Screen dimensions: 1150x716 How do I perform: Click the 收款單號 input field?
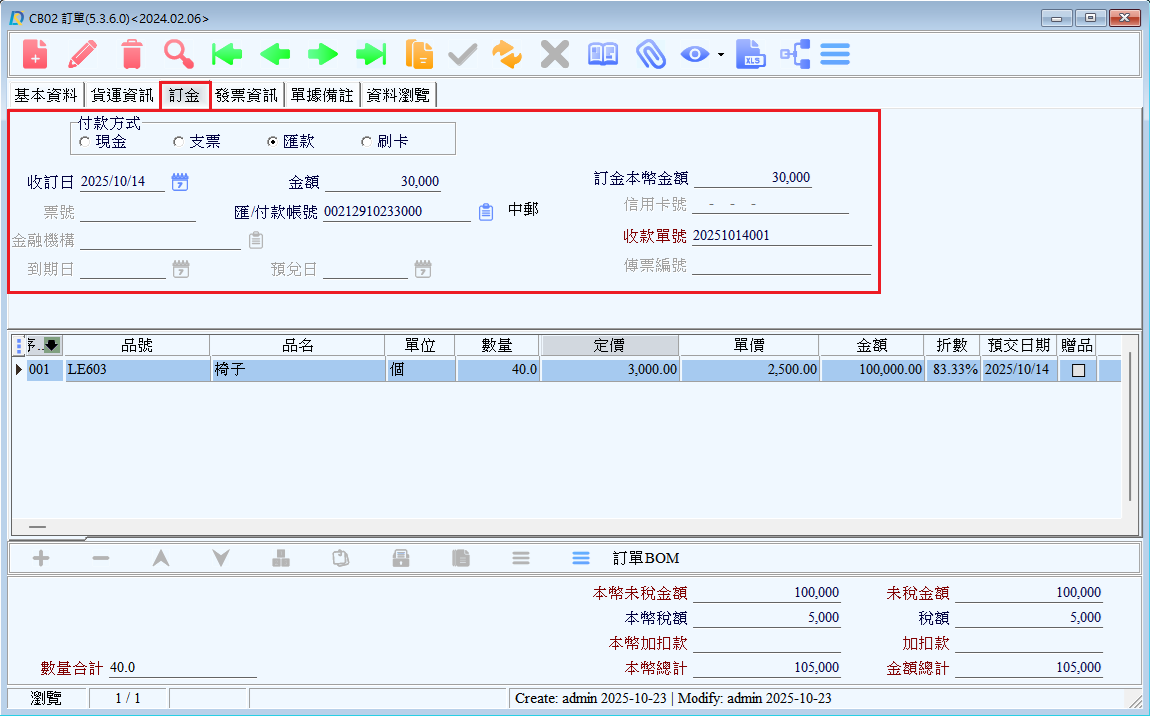click(x=780, y=237)
